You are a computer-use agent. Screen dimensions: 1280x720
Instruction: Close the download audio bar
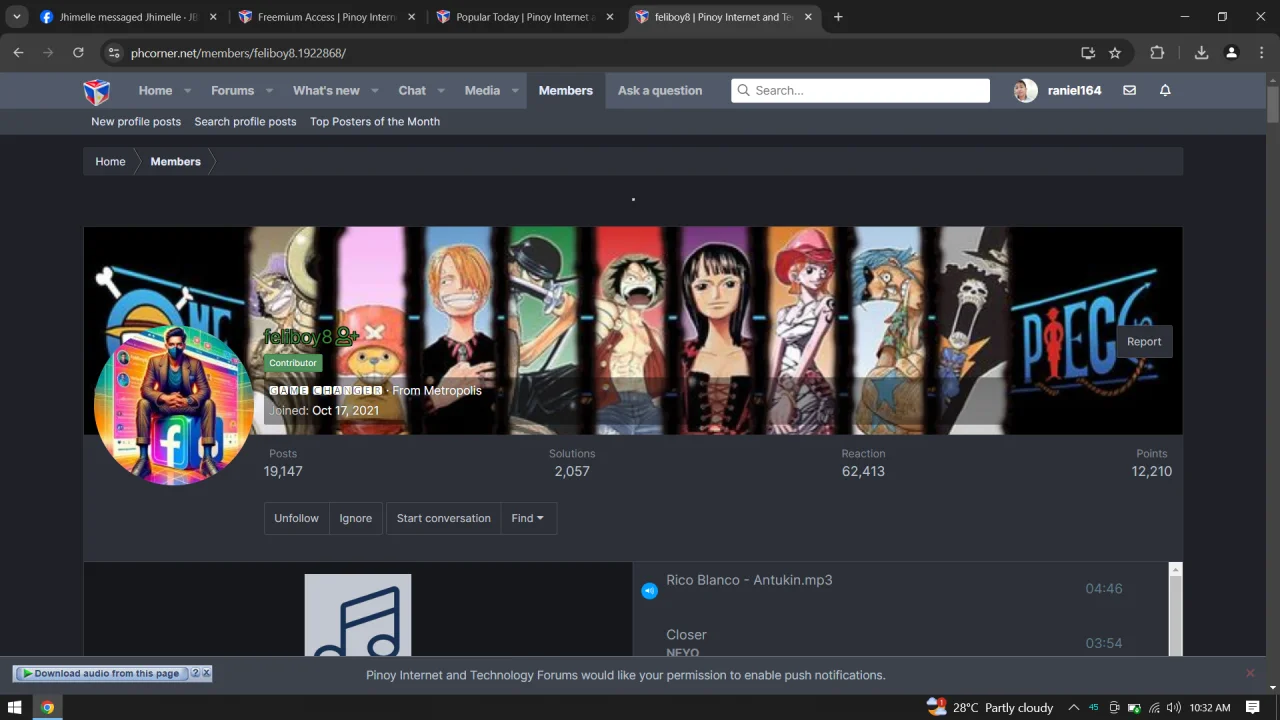[x=206, y=673]
